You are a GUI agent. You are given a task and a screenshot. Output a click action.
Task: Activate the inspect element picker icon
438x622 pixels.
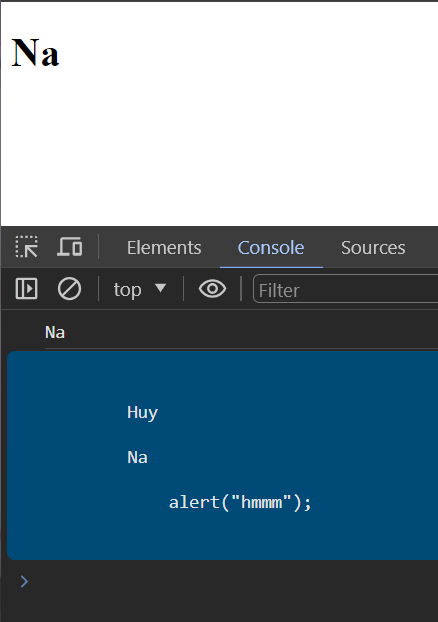27,247
